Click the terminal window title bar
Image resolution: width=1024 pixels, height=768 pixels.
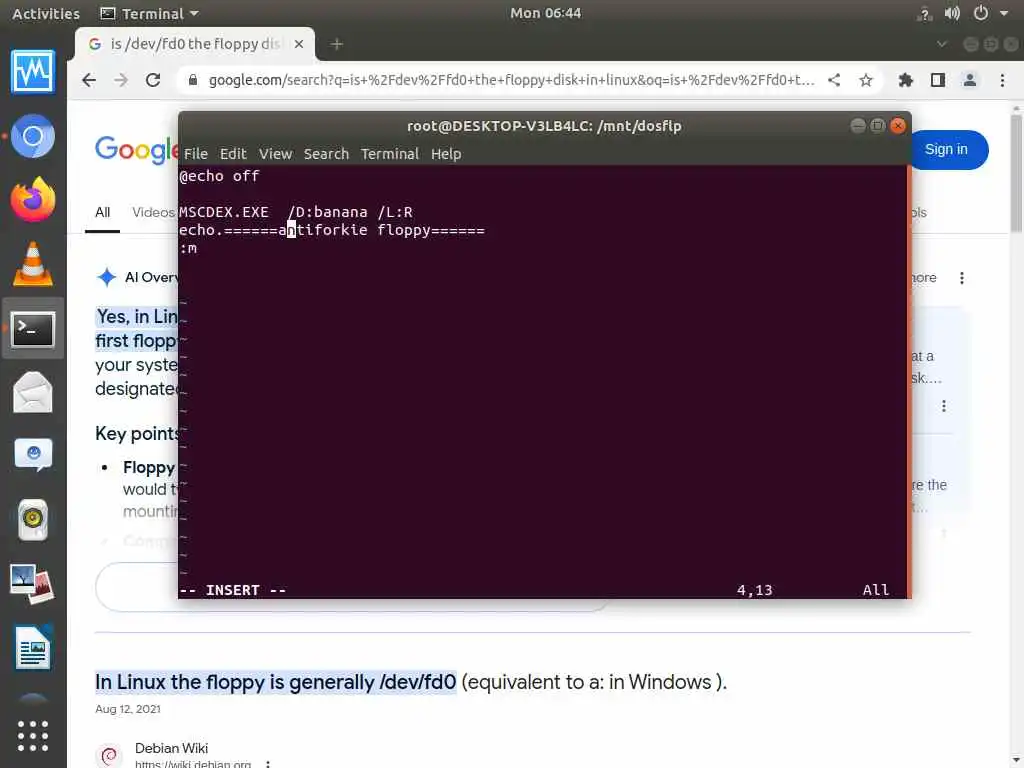pos(544,126)
